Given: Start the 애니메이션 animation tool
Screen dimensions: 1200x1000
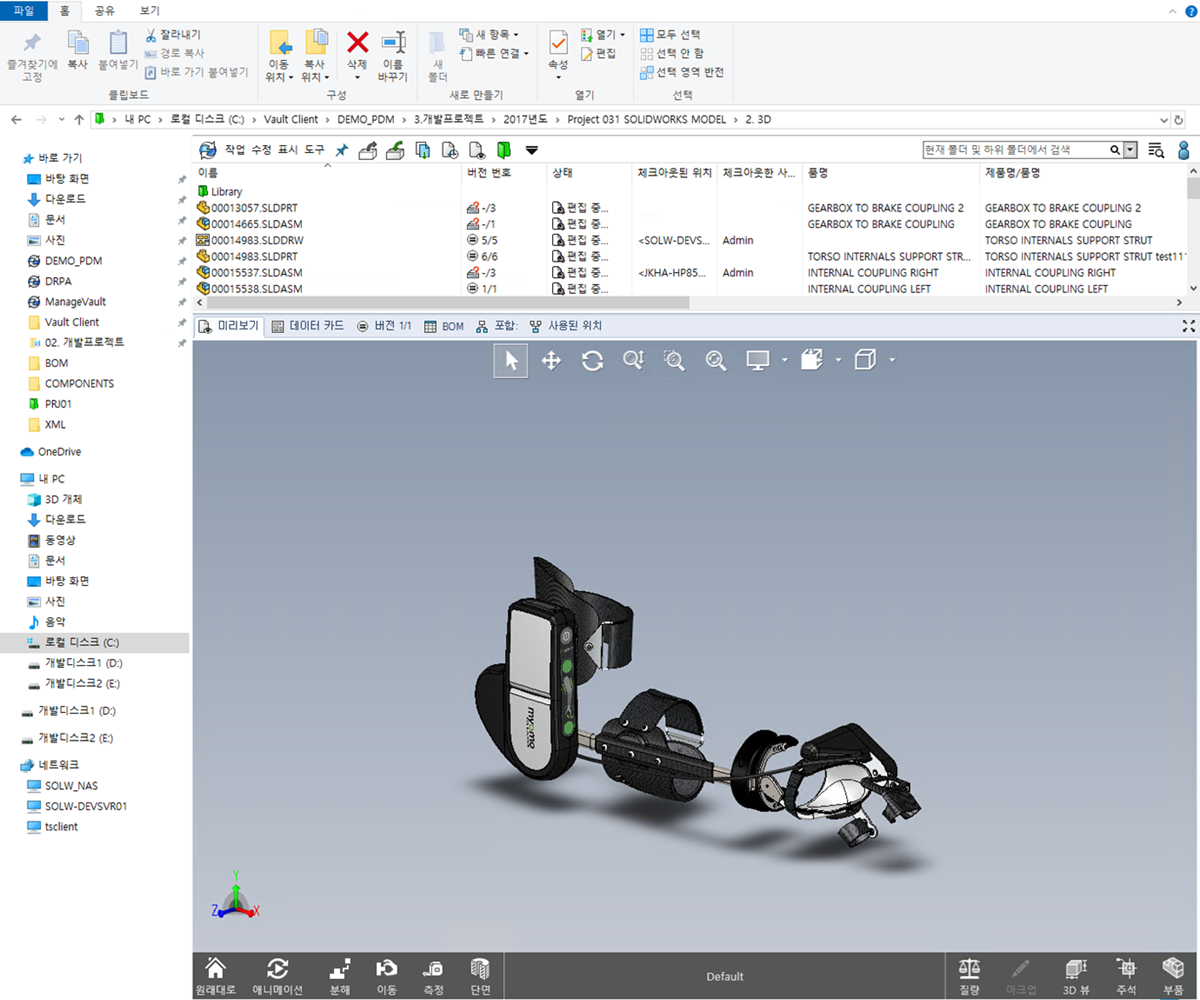Looking at the screenshot, I should (277, 976).
